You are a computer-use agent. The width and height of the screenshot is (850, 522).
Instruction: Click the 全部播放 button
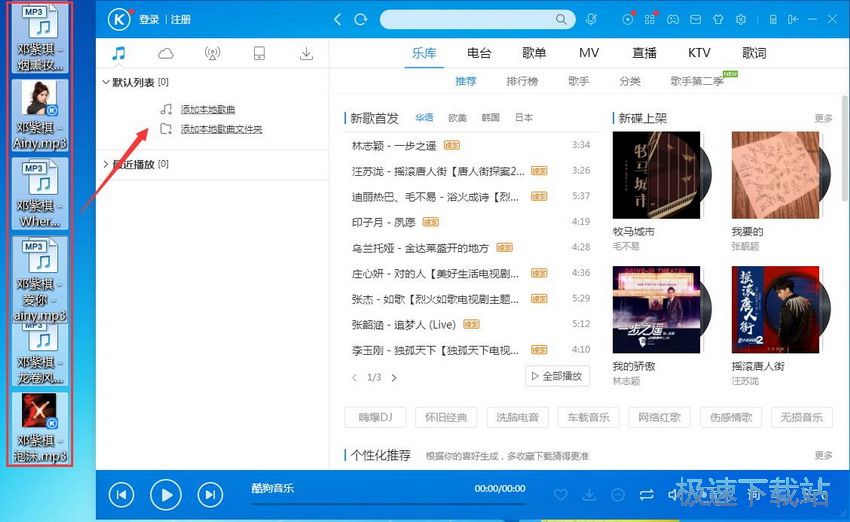click(557, 376)
